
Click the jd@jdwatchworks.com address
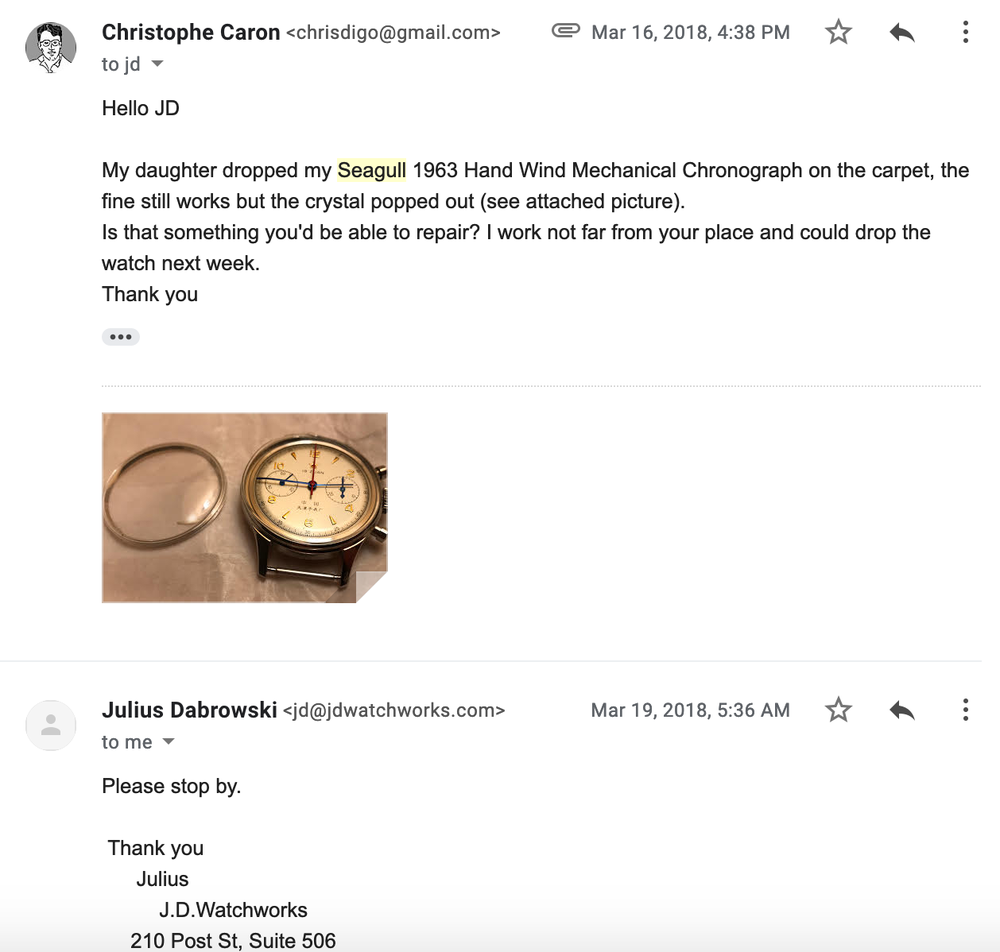point(394,711)
